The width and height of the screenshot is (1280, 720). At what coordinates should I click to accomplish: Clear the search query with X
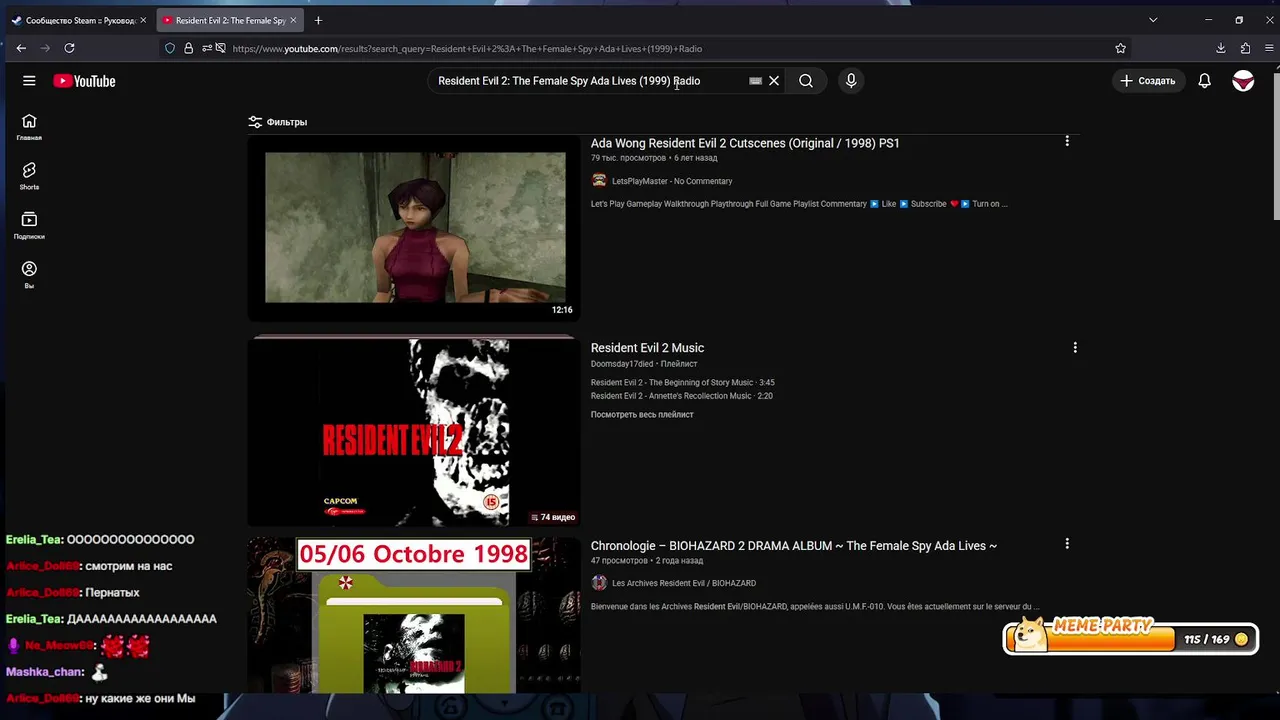(x=774, y=81)
